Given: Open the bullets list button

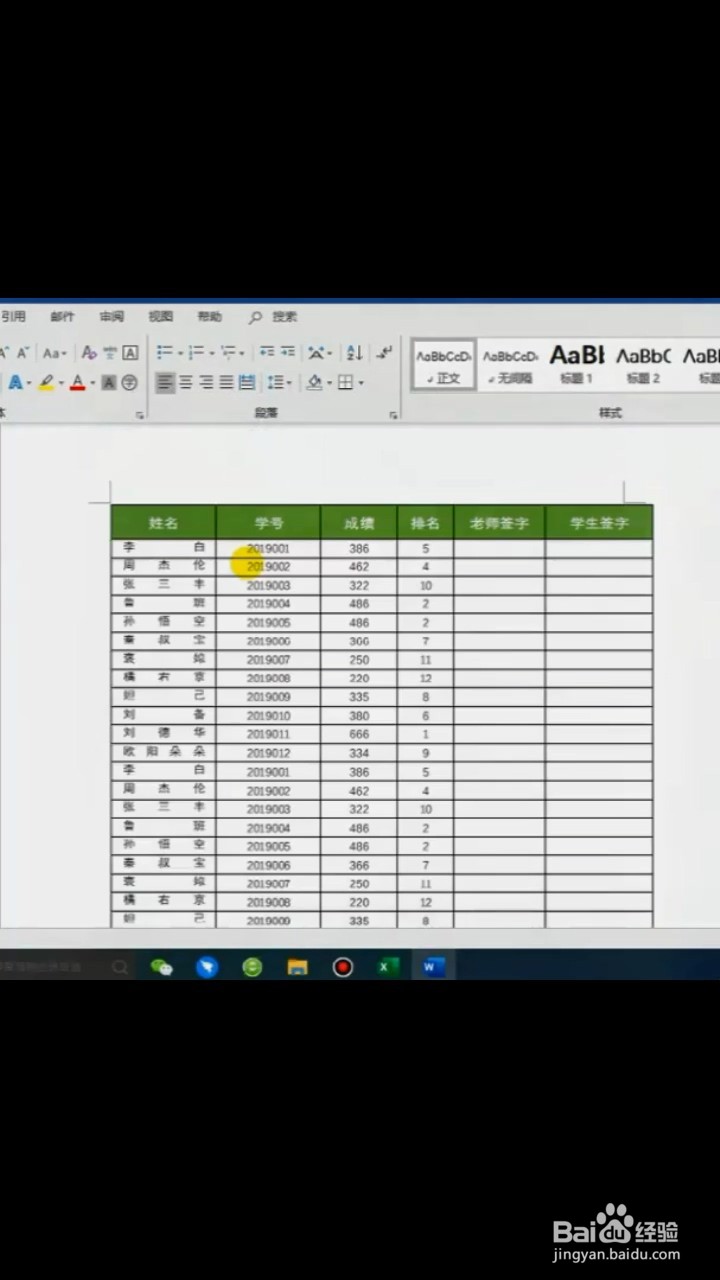Looking at the screenshot, I should [x=164, y=352].
